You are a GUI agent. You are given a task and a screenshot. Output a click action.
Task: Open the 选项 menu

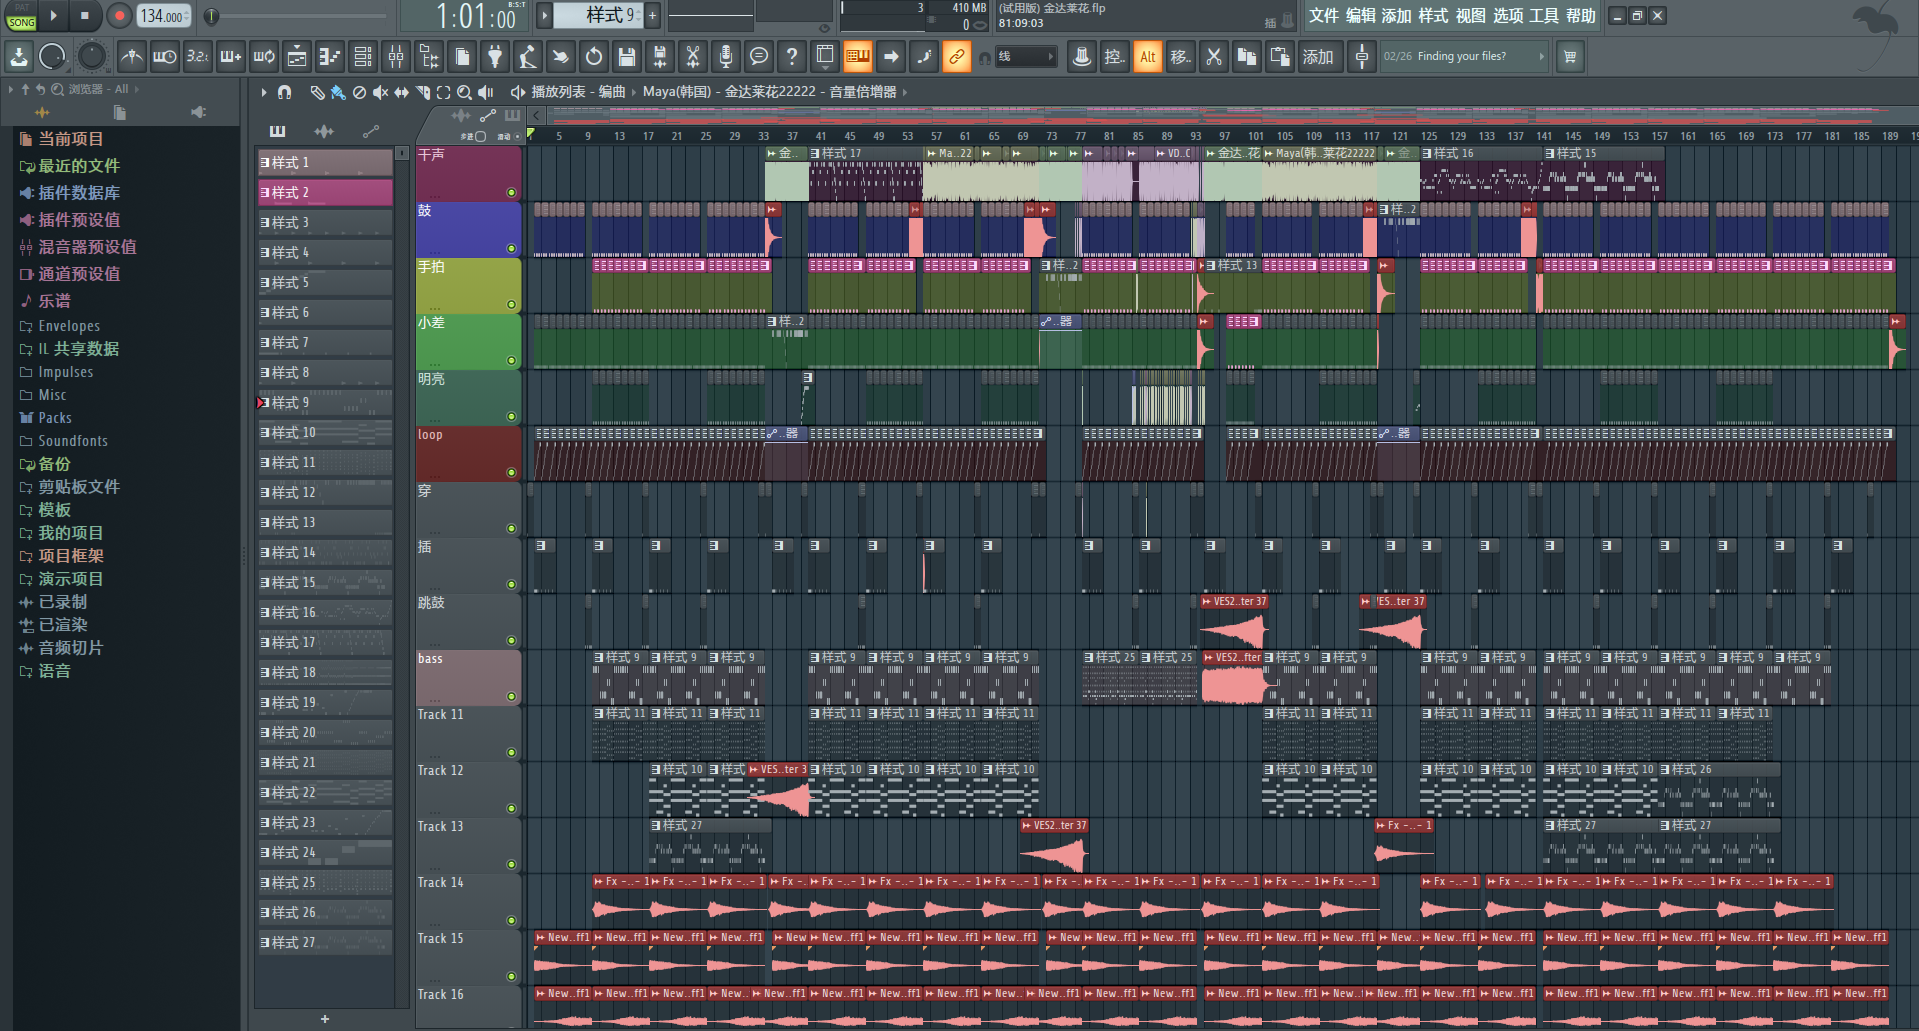tap(1507, 15)
